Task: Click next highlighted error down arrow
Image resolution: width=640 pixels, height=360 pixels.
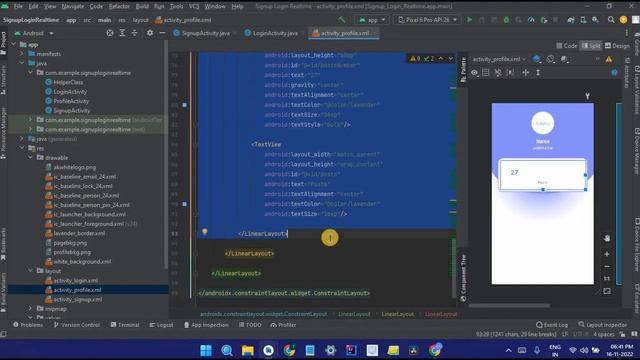Action: click(451, 59)
